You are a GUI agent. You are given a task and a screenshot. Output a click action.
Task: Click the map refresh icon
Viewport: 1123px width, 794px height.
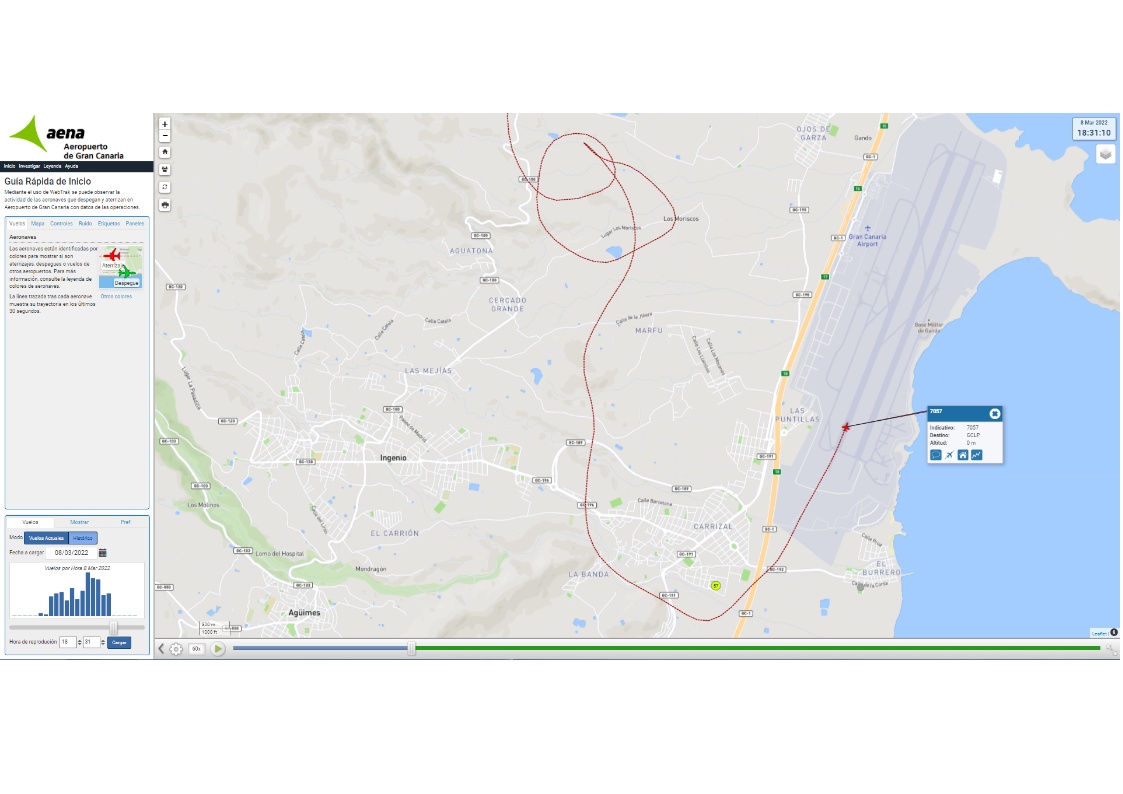(x=165, y=187)
